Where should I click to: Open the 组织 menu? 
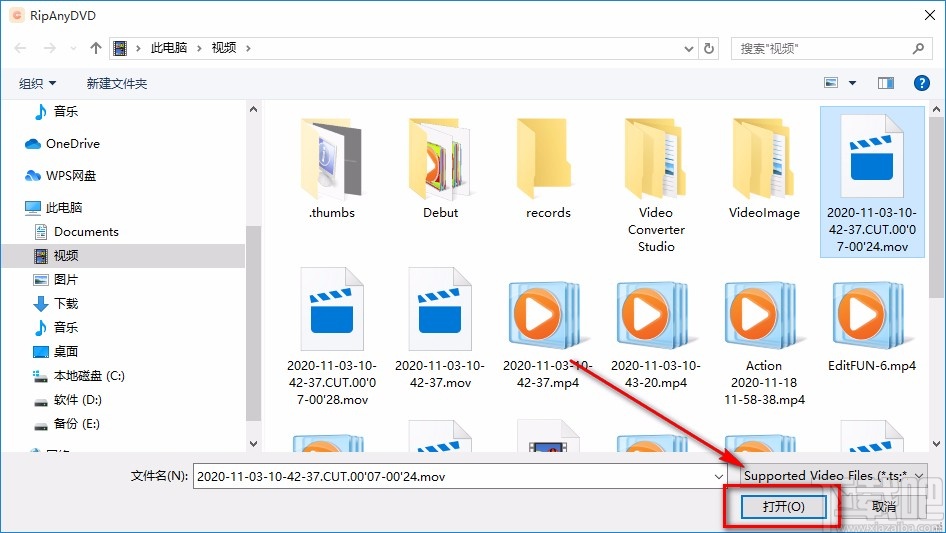click(x=37, y=83)
